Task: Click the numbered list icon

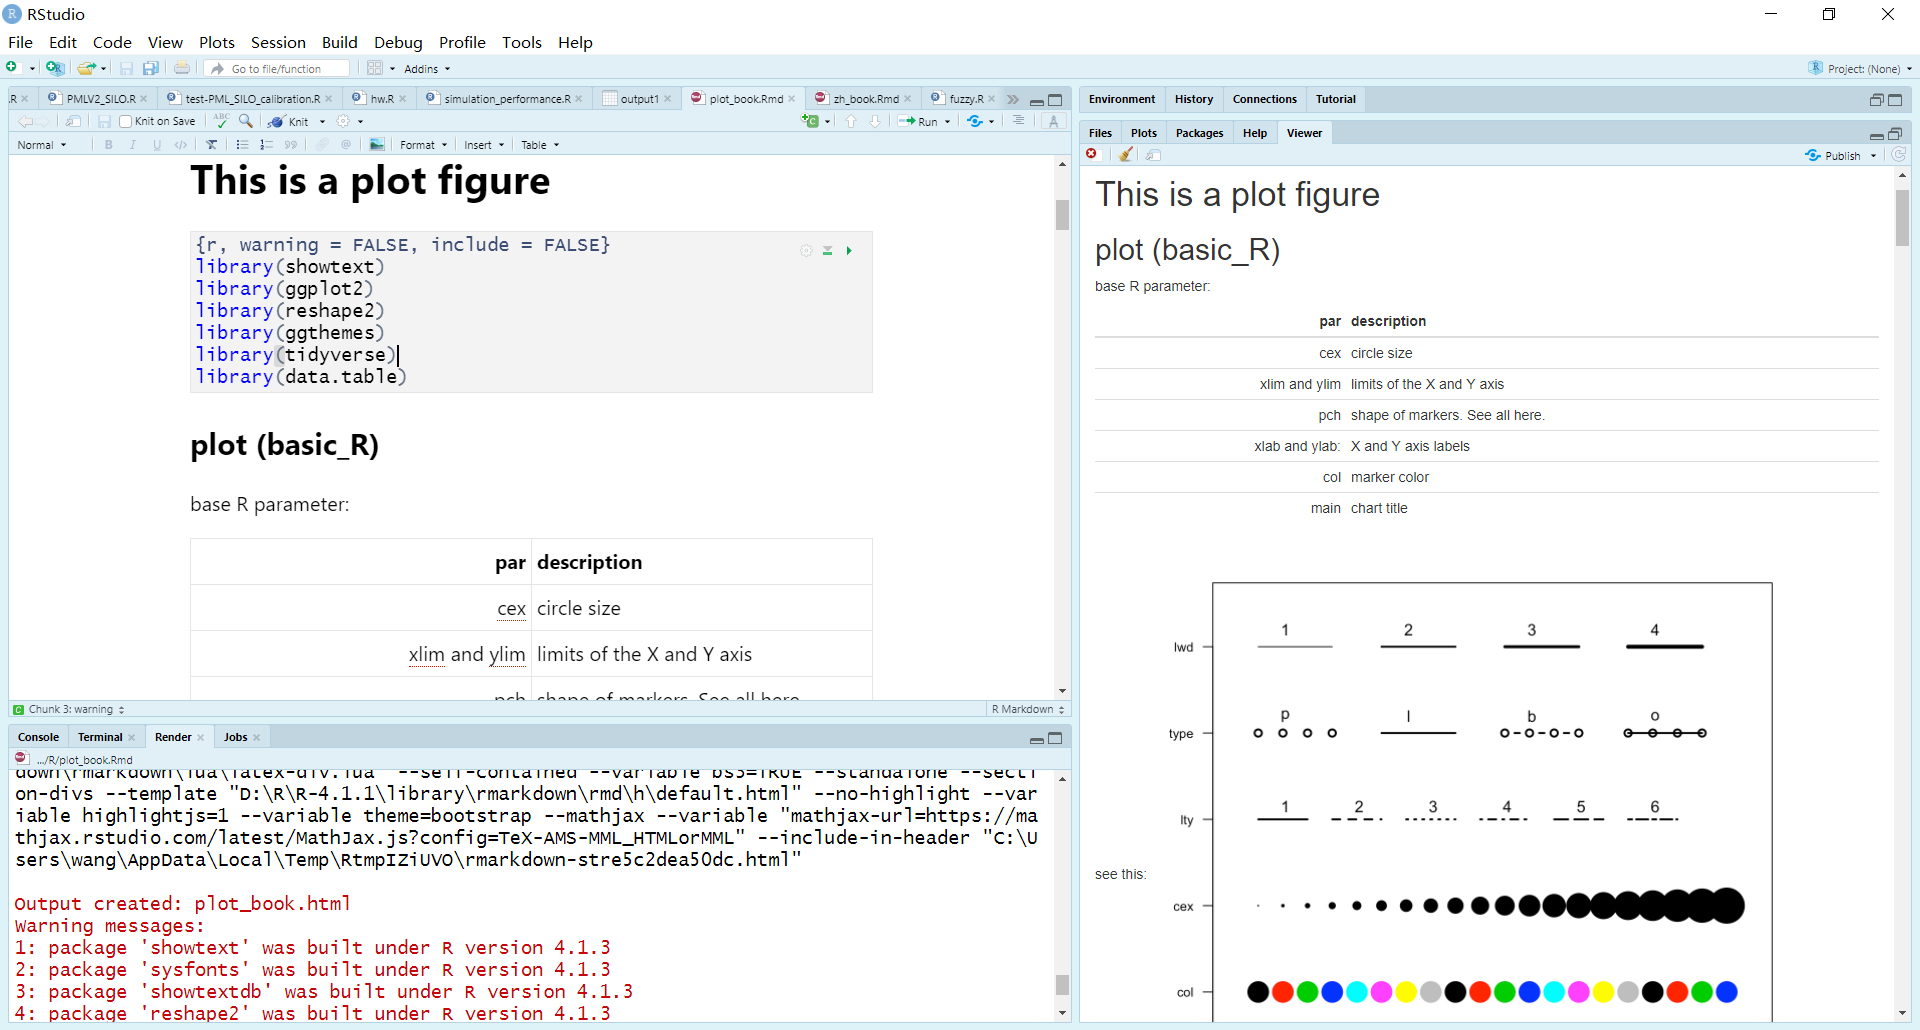Action: (266, 145)
